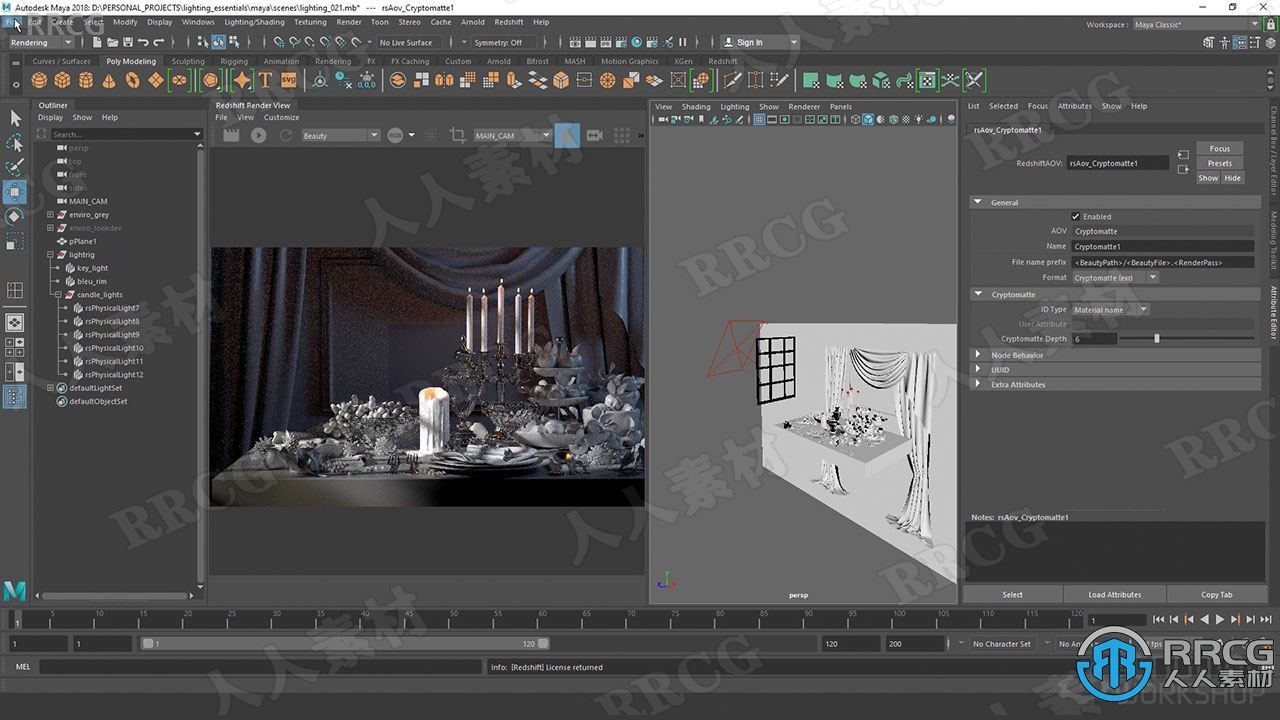Open the MAIN_CAM camera dropdown
The height and width of the screenshot is (720, 1280).
(512, 135)
